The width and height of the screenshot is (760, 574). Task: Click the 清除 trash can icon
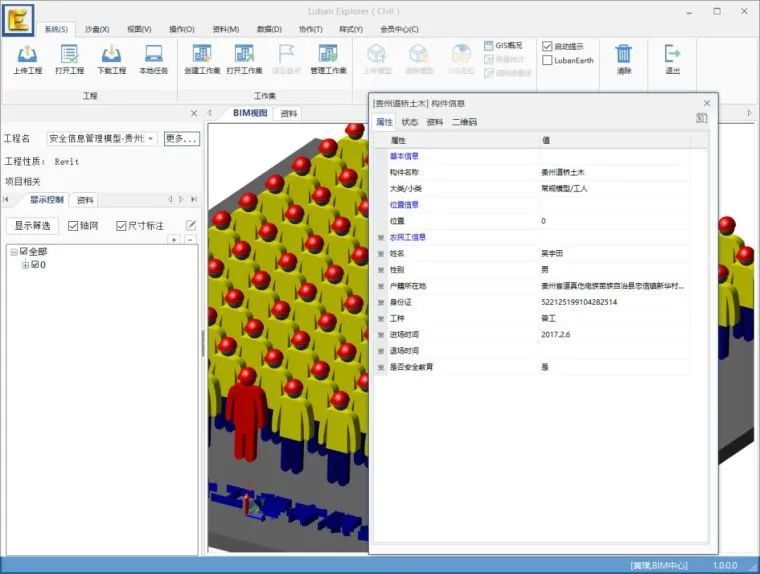coord(624,54)
